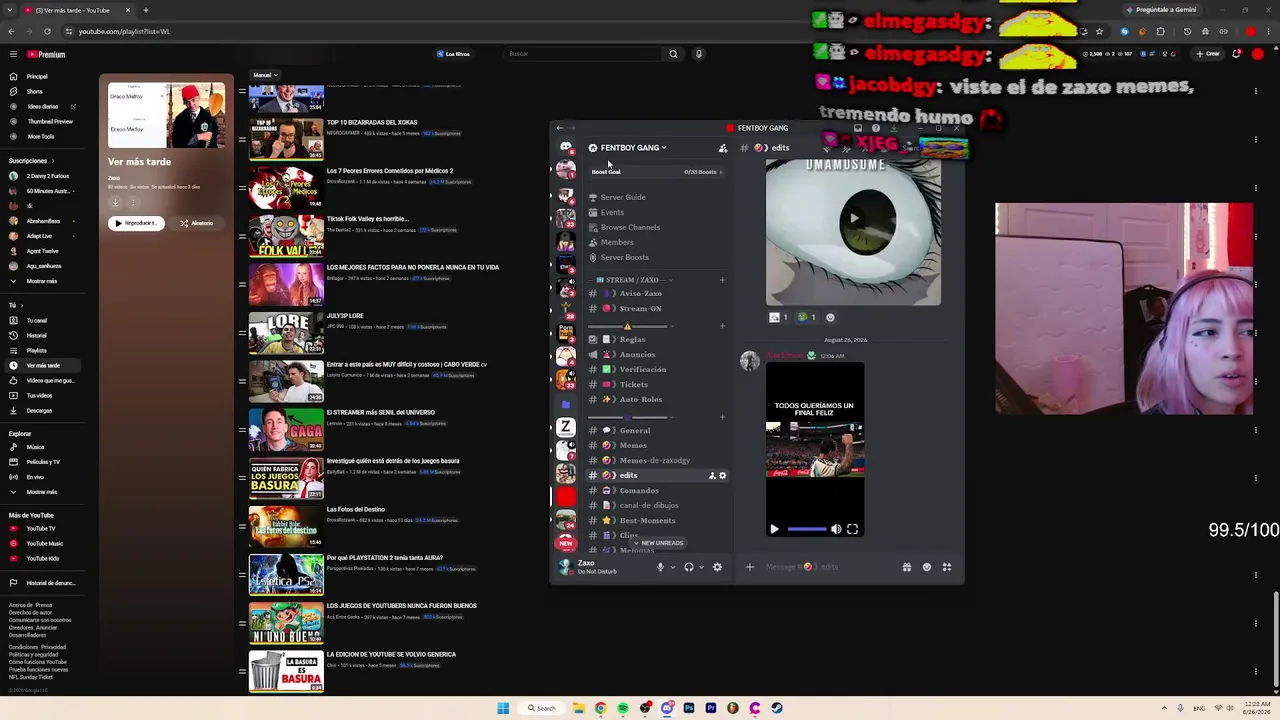Open the Discord gift icon
This screenshot has height=720, width=1280.
pos(907,567)
